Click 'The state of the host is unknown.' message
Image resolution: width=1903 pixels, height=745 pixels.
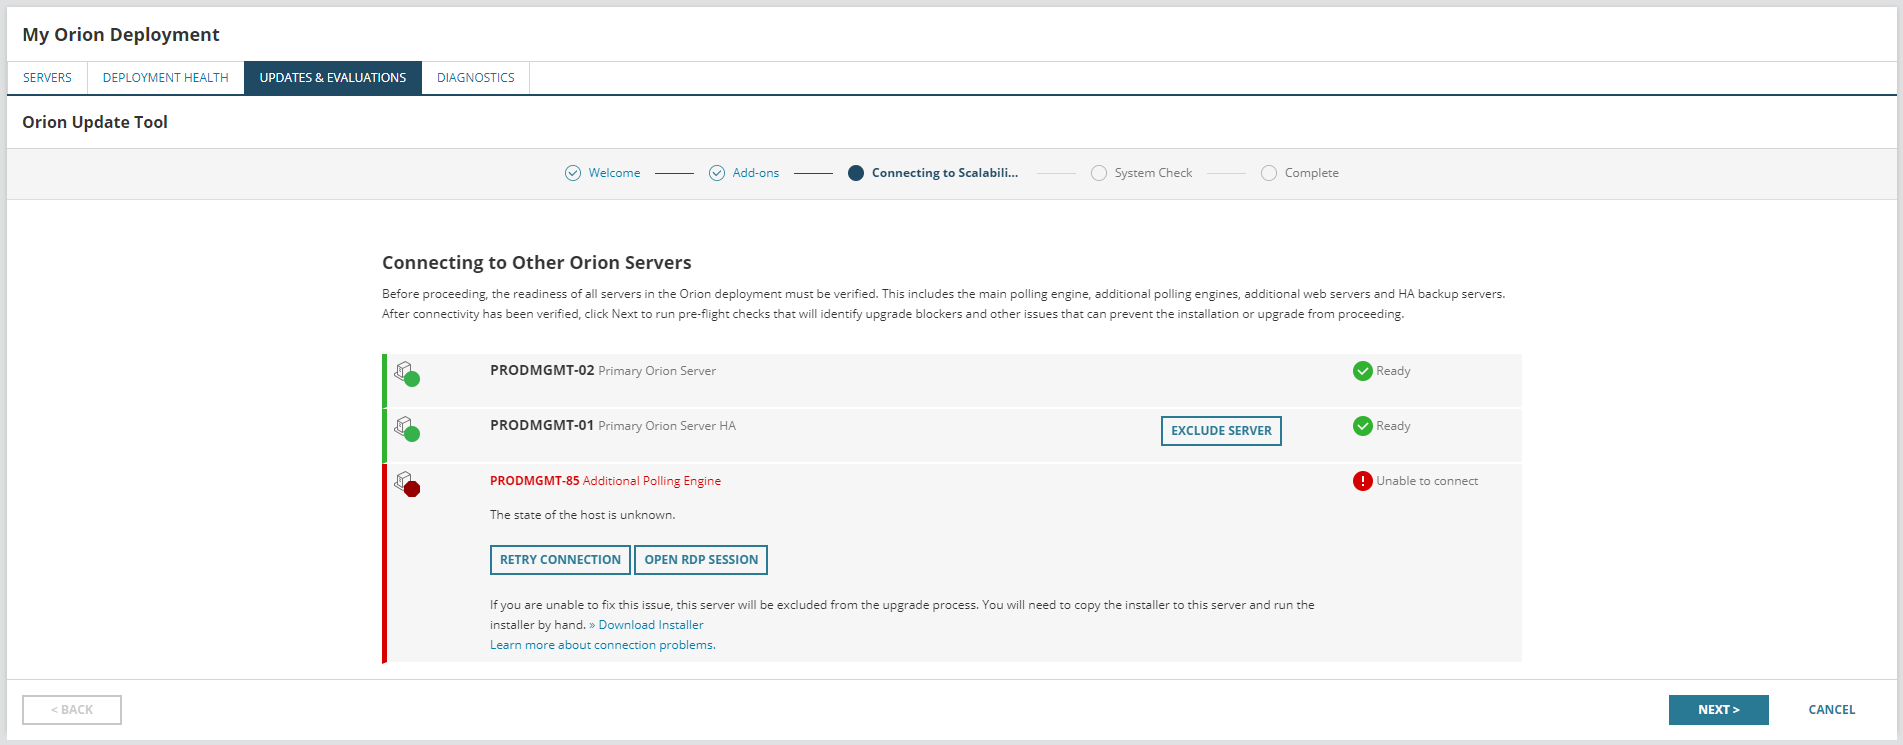pyautogui.click(x=582, y=515)
